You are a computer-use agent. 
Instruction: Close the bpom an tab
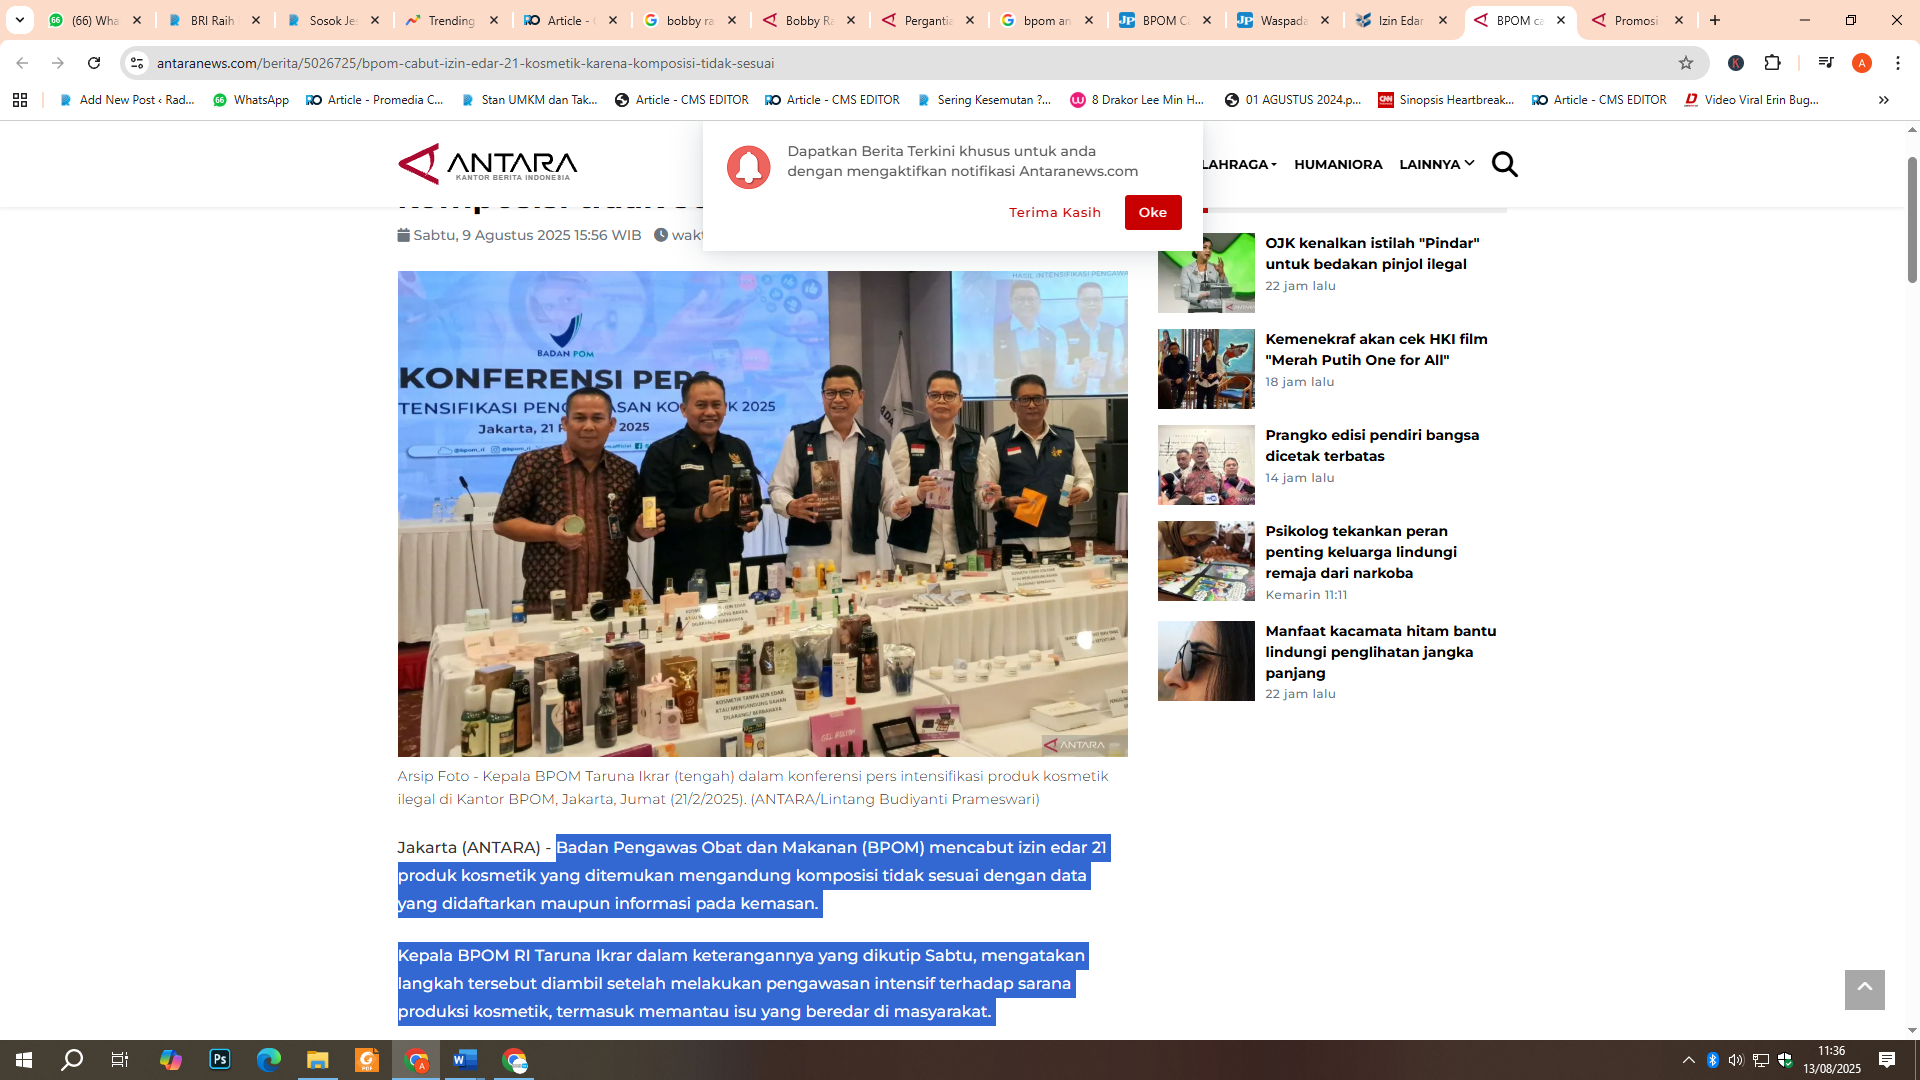[x=1089, y=20]
